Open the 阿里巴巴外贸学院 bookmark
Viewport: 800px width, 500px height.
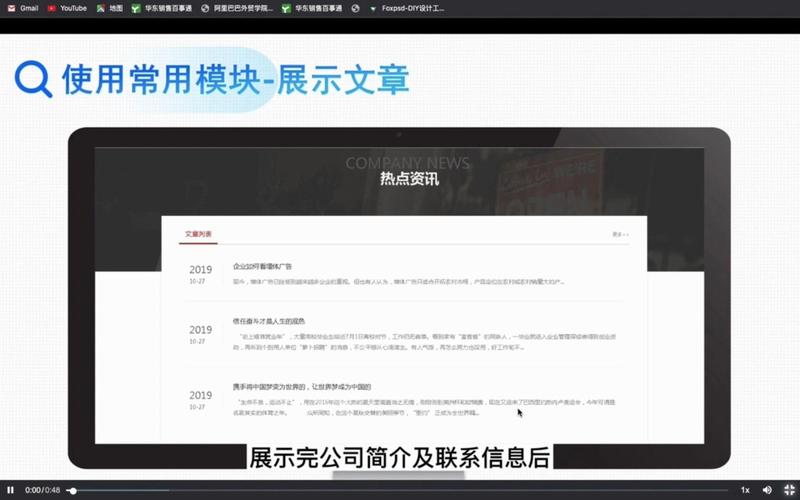point(237,8)
